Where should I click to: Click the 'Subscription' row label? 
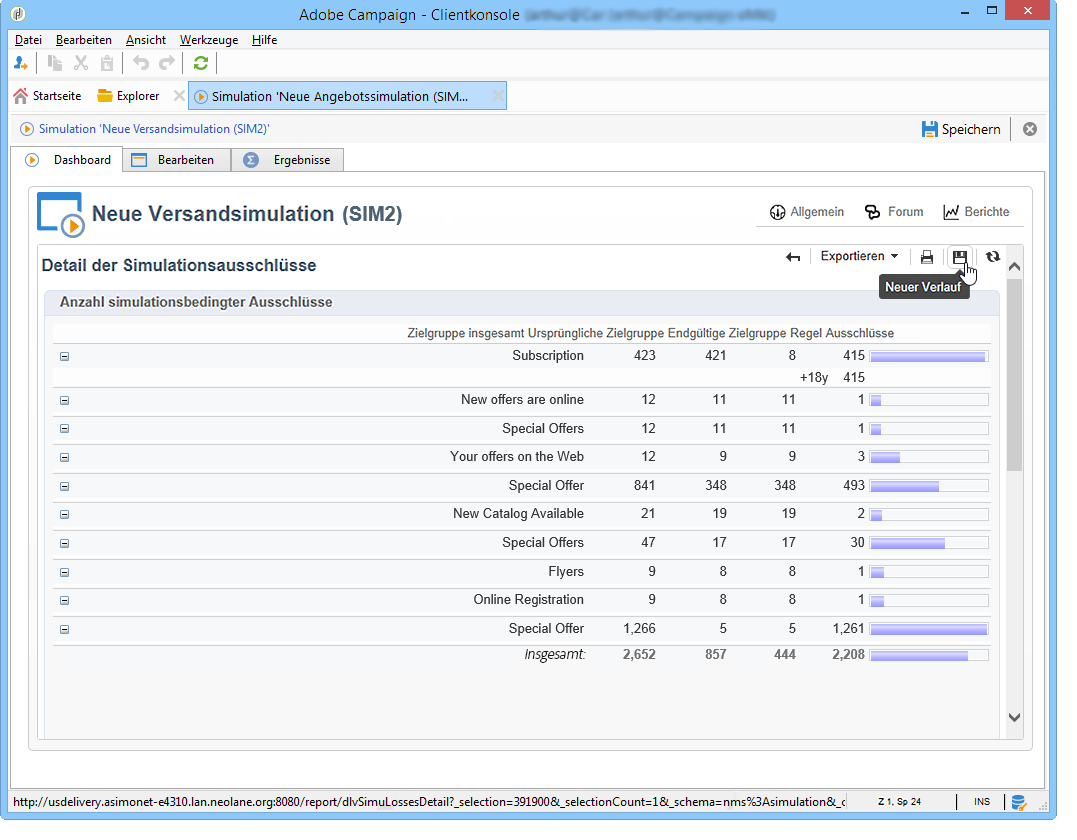point(547,356)
